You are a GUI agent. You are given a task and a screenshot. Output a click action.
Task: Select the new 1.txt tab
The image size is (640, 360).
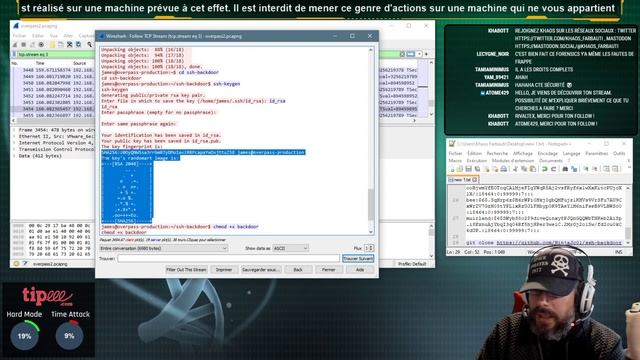pos(462,180)
